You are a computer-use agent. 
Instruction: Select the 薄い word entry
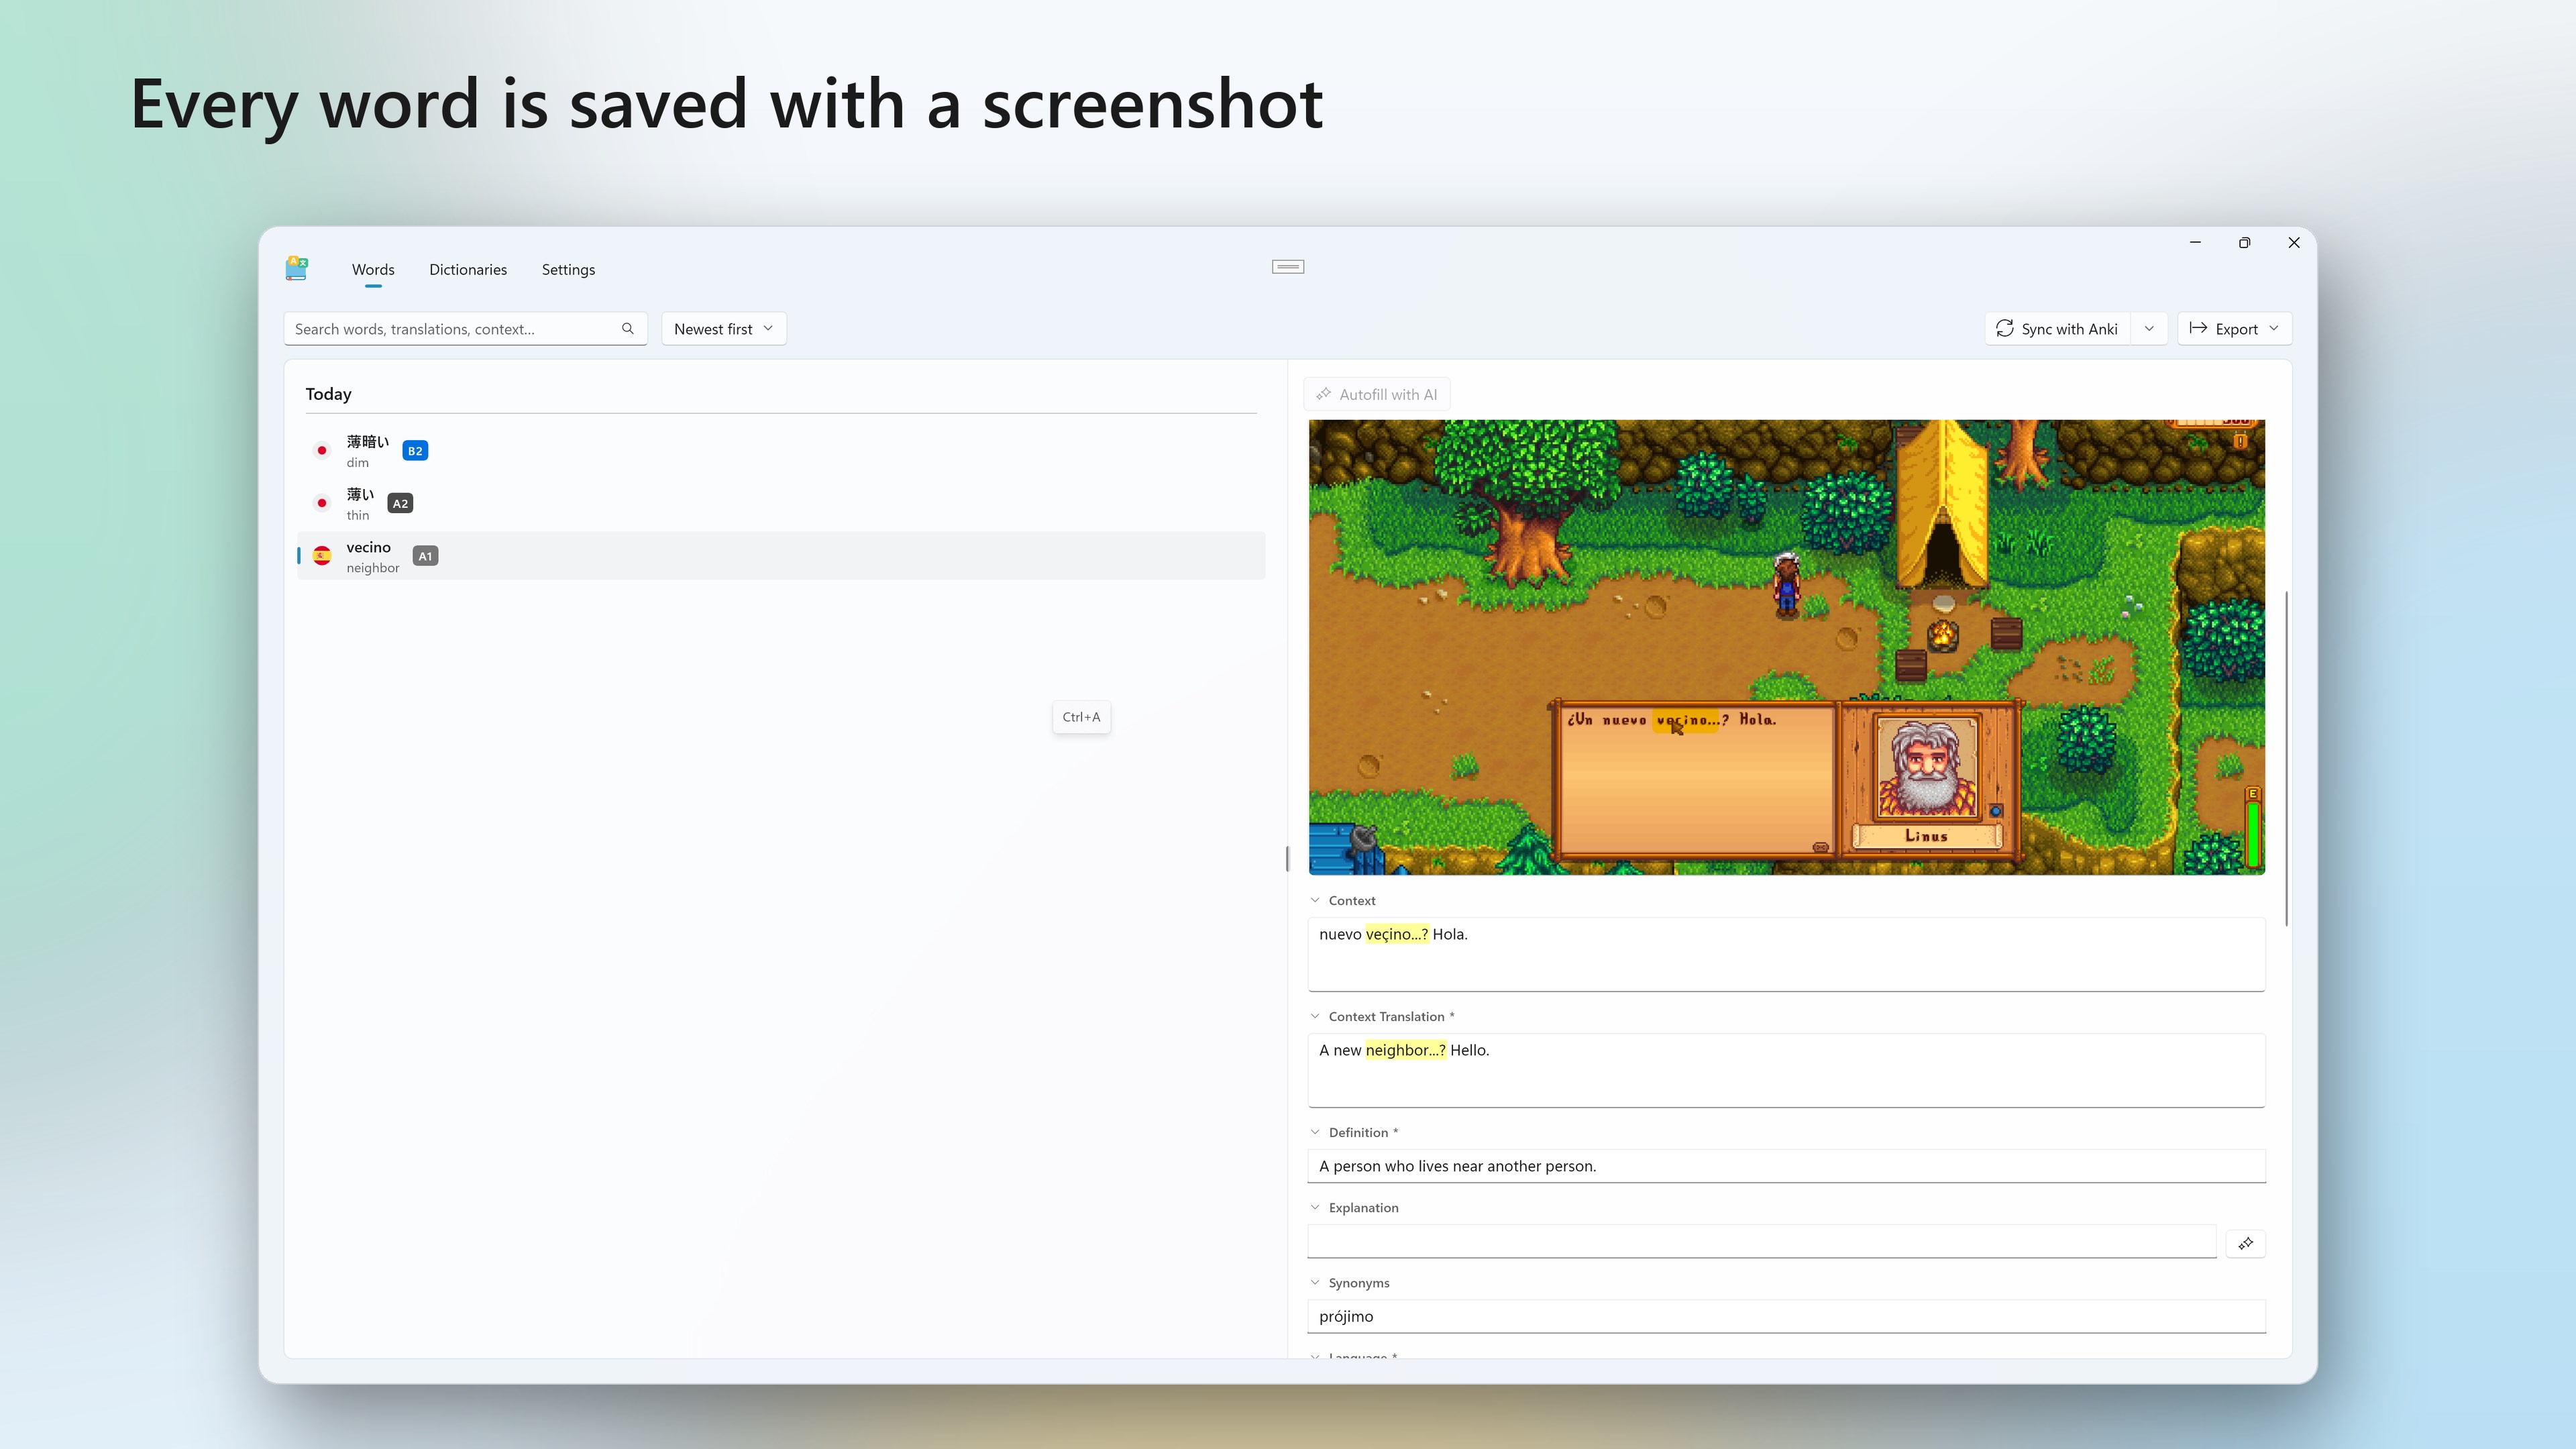(x=781, y=503)
